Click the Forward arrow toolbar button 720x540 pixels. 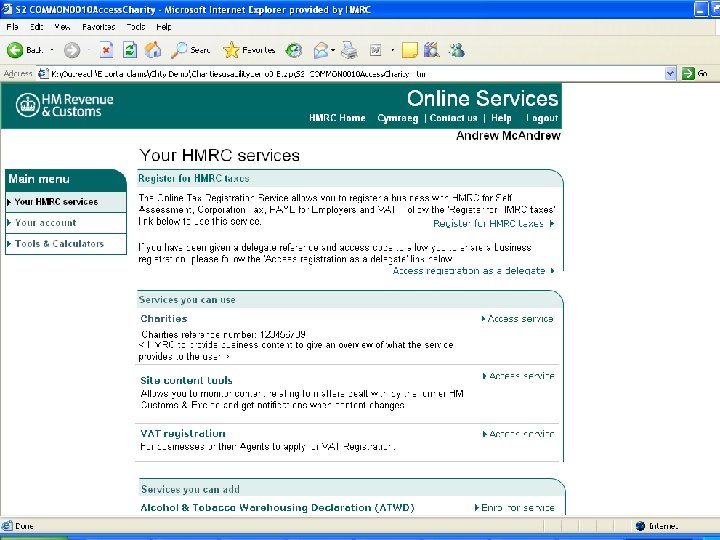coord(72,50)
